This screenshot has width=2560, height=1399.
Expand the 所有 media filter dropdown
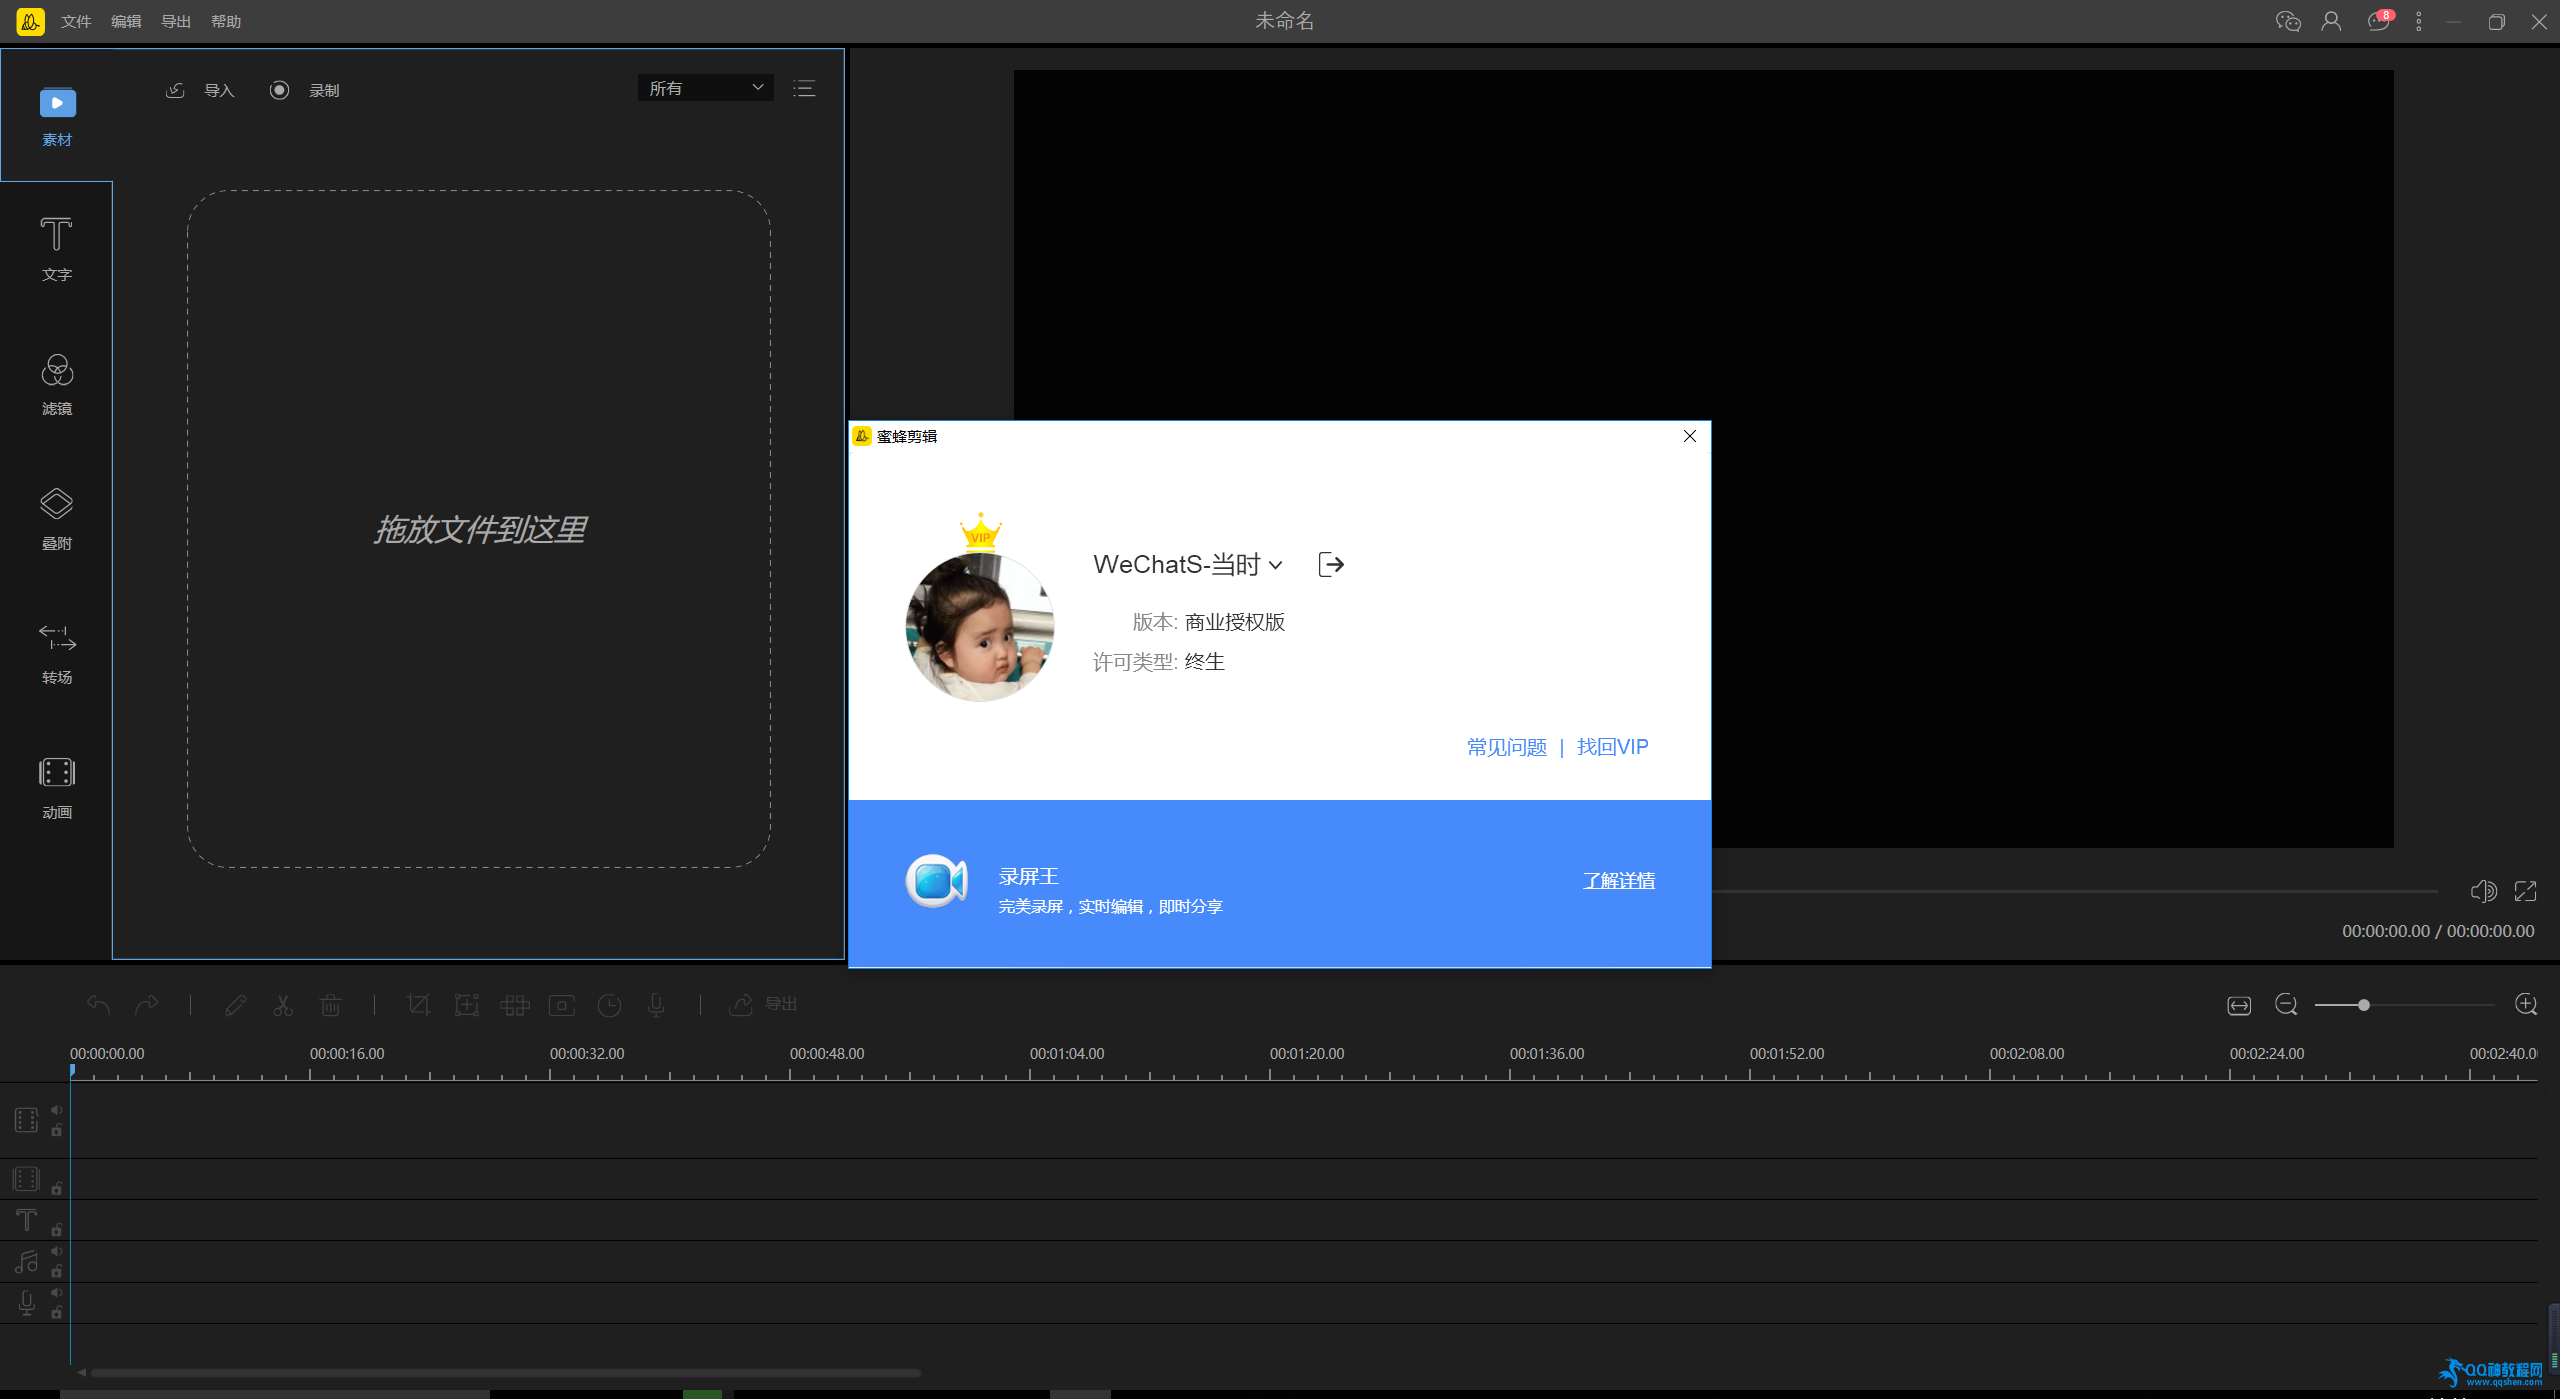point(706,88)
